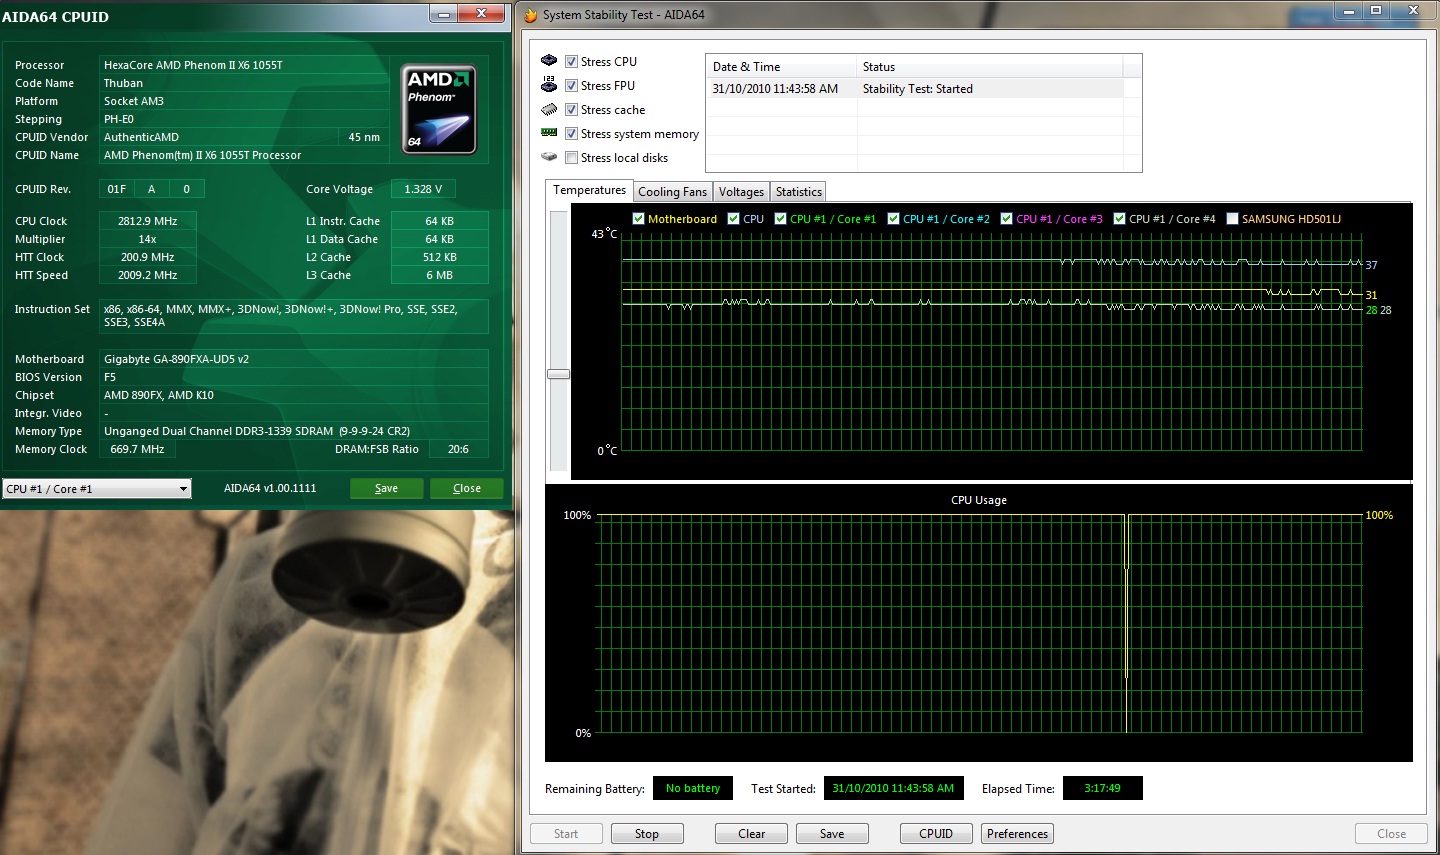This screenshot has width=1440, height=855.
Task: Toggle the Stress FPU checkbox
Action: point(572,86)
